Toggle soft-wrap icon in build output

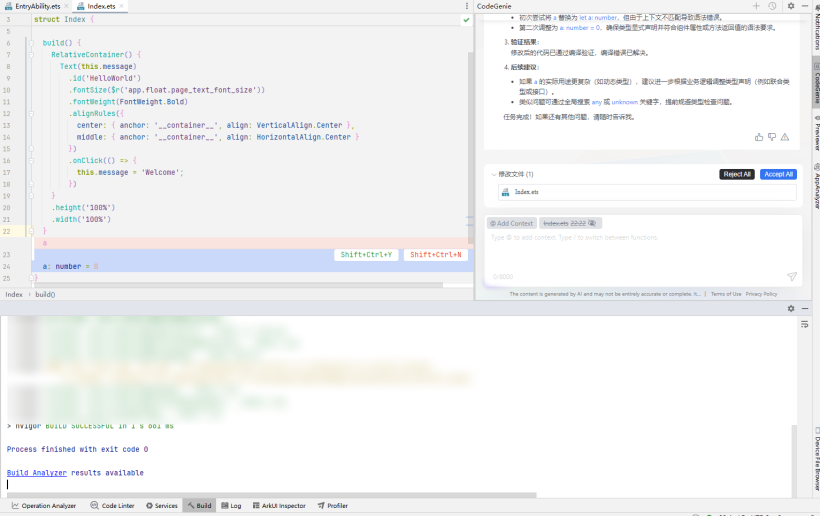pyautogui.click(x=804, y=325)
